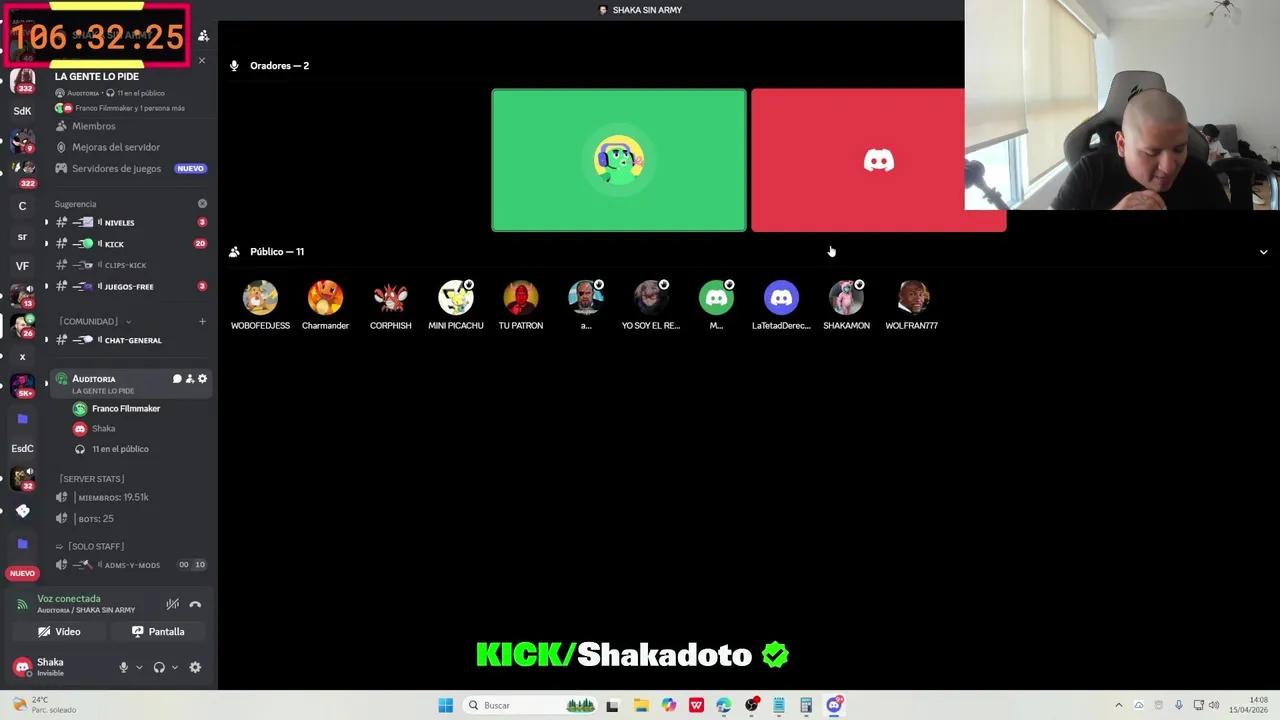Select SHAKAMON audience avatar
The image size is (1280, 720).
pos(846,297)
